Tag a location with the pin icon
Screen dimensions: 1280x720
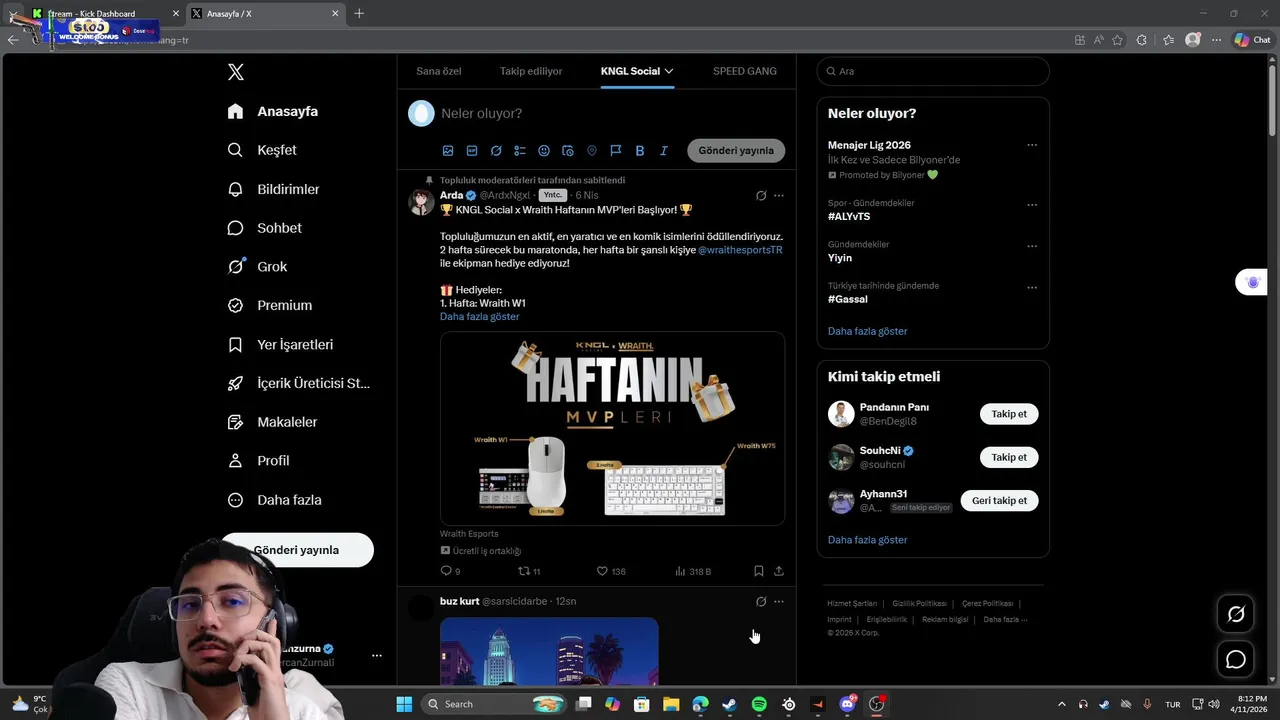point(592,151)
